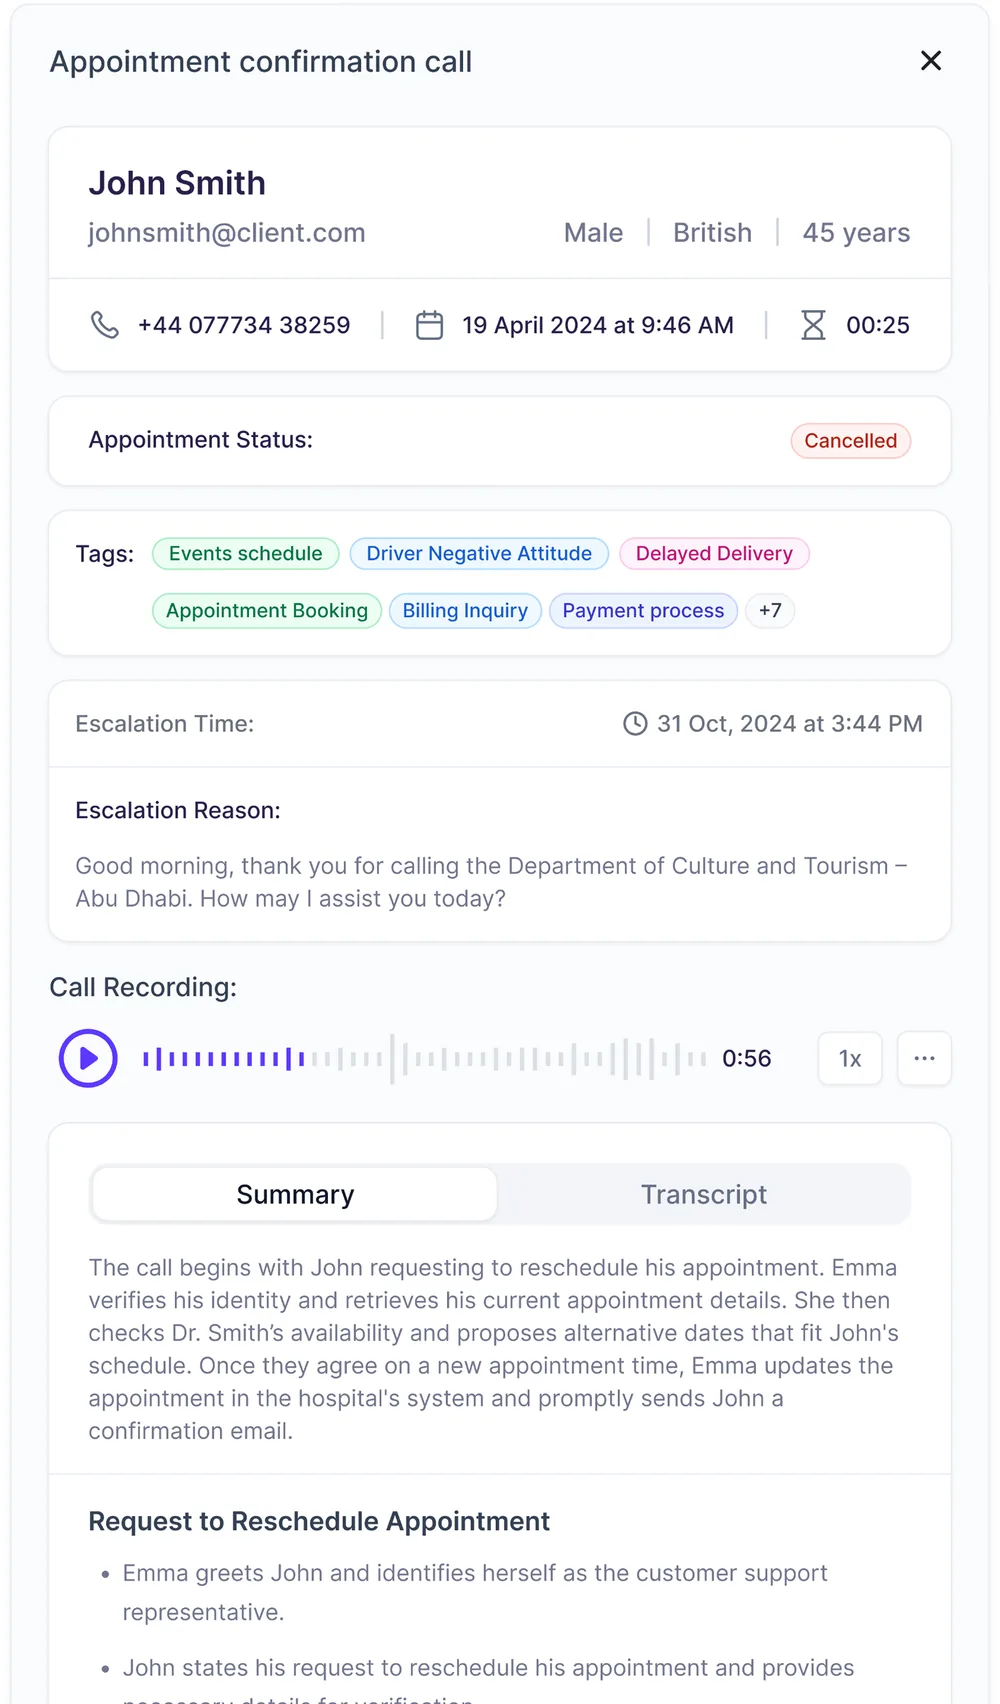Open the recording more options menu
The height and width of the screenshot is (1704, 1000).
pyautogui.click(x=924, y=1058)
